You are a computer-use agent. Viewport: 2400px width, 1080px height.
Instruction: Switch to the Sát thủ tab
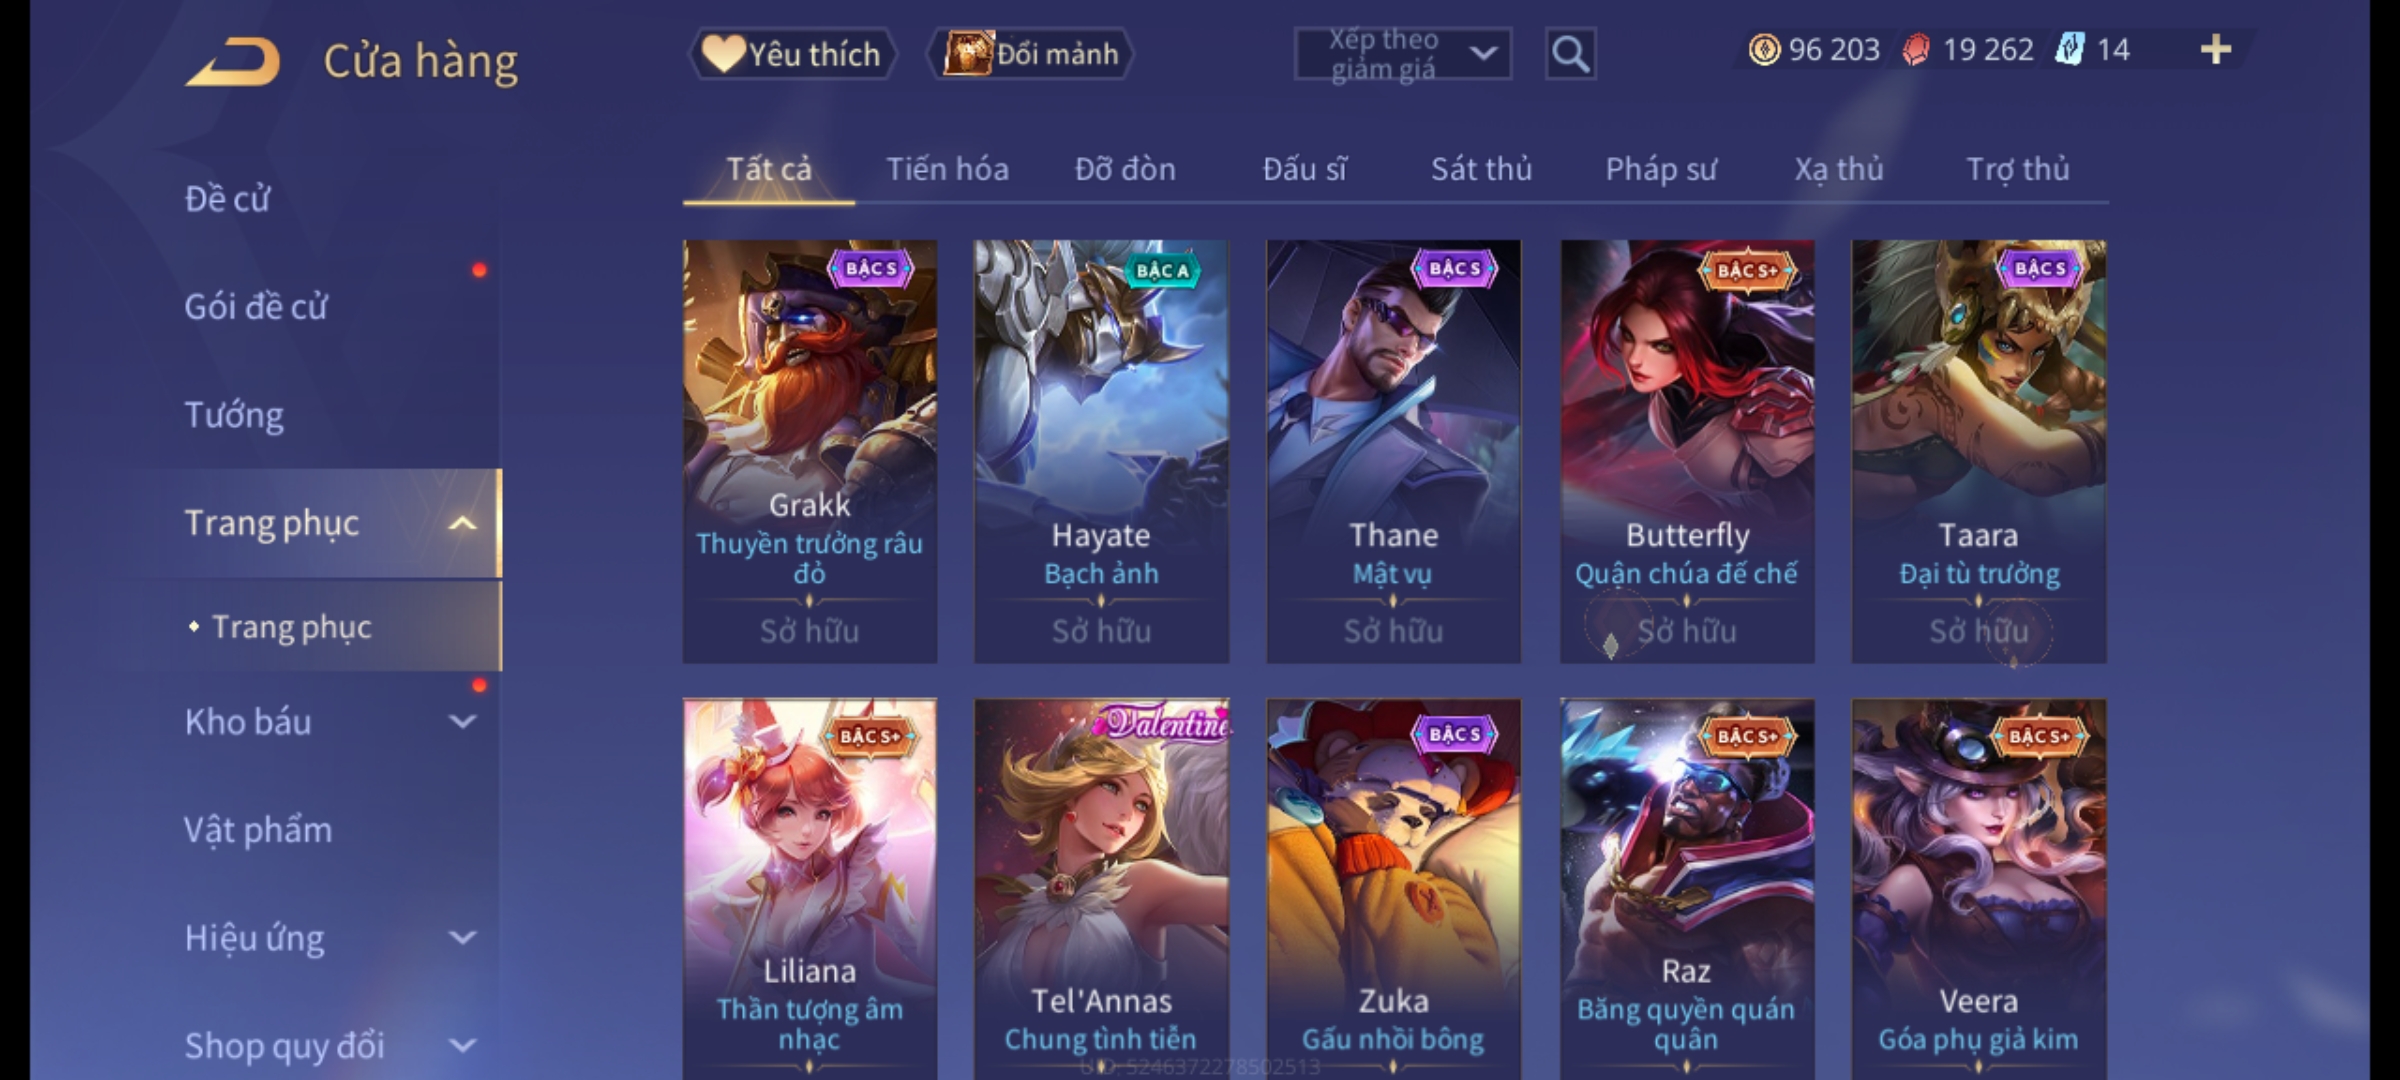(1481, 169)
